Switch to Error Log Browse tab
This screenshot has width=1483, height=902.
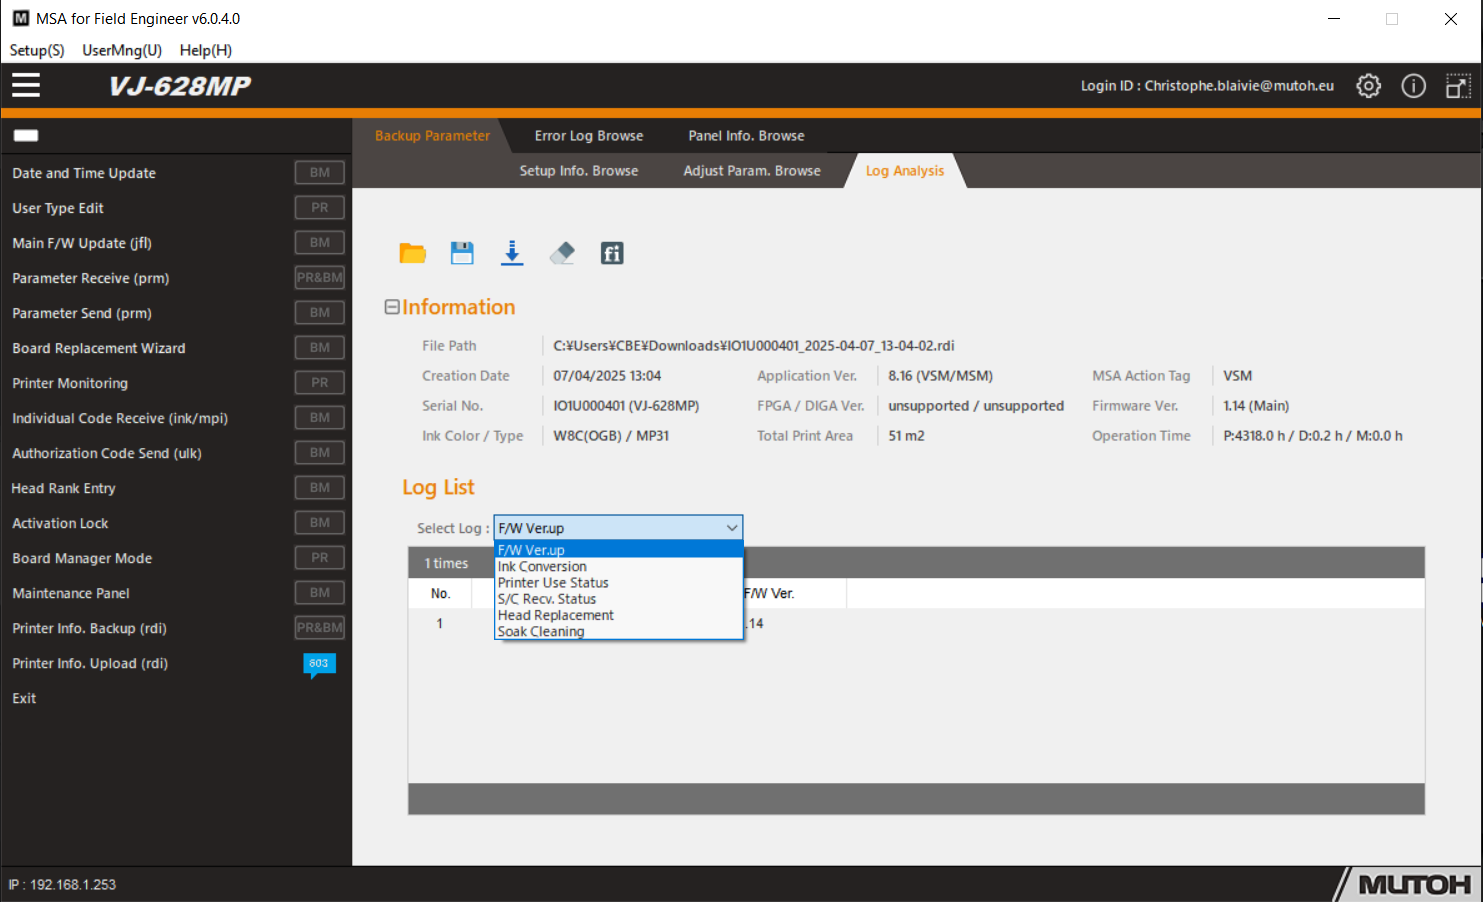(x=589, y=136)
